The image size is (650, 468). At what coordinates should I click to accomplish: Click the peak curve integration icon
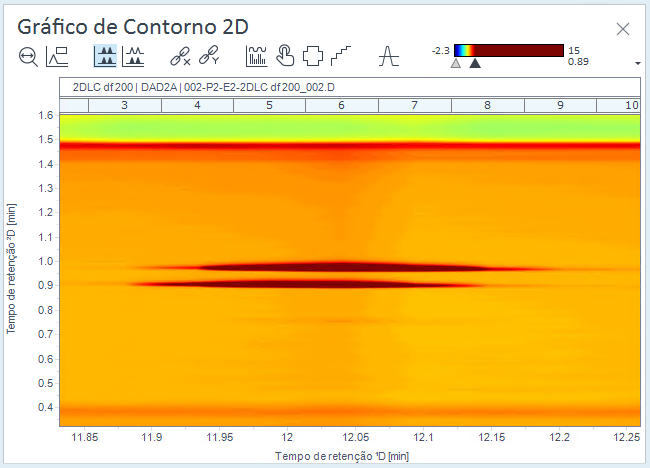[x=388, y=56]
